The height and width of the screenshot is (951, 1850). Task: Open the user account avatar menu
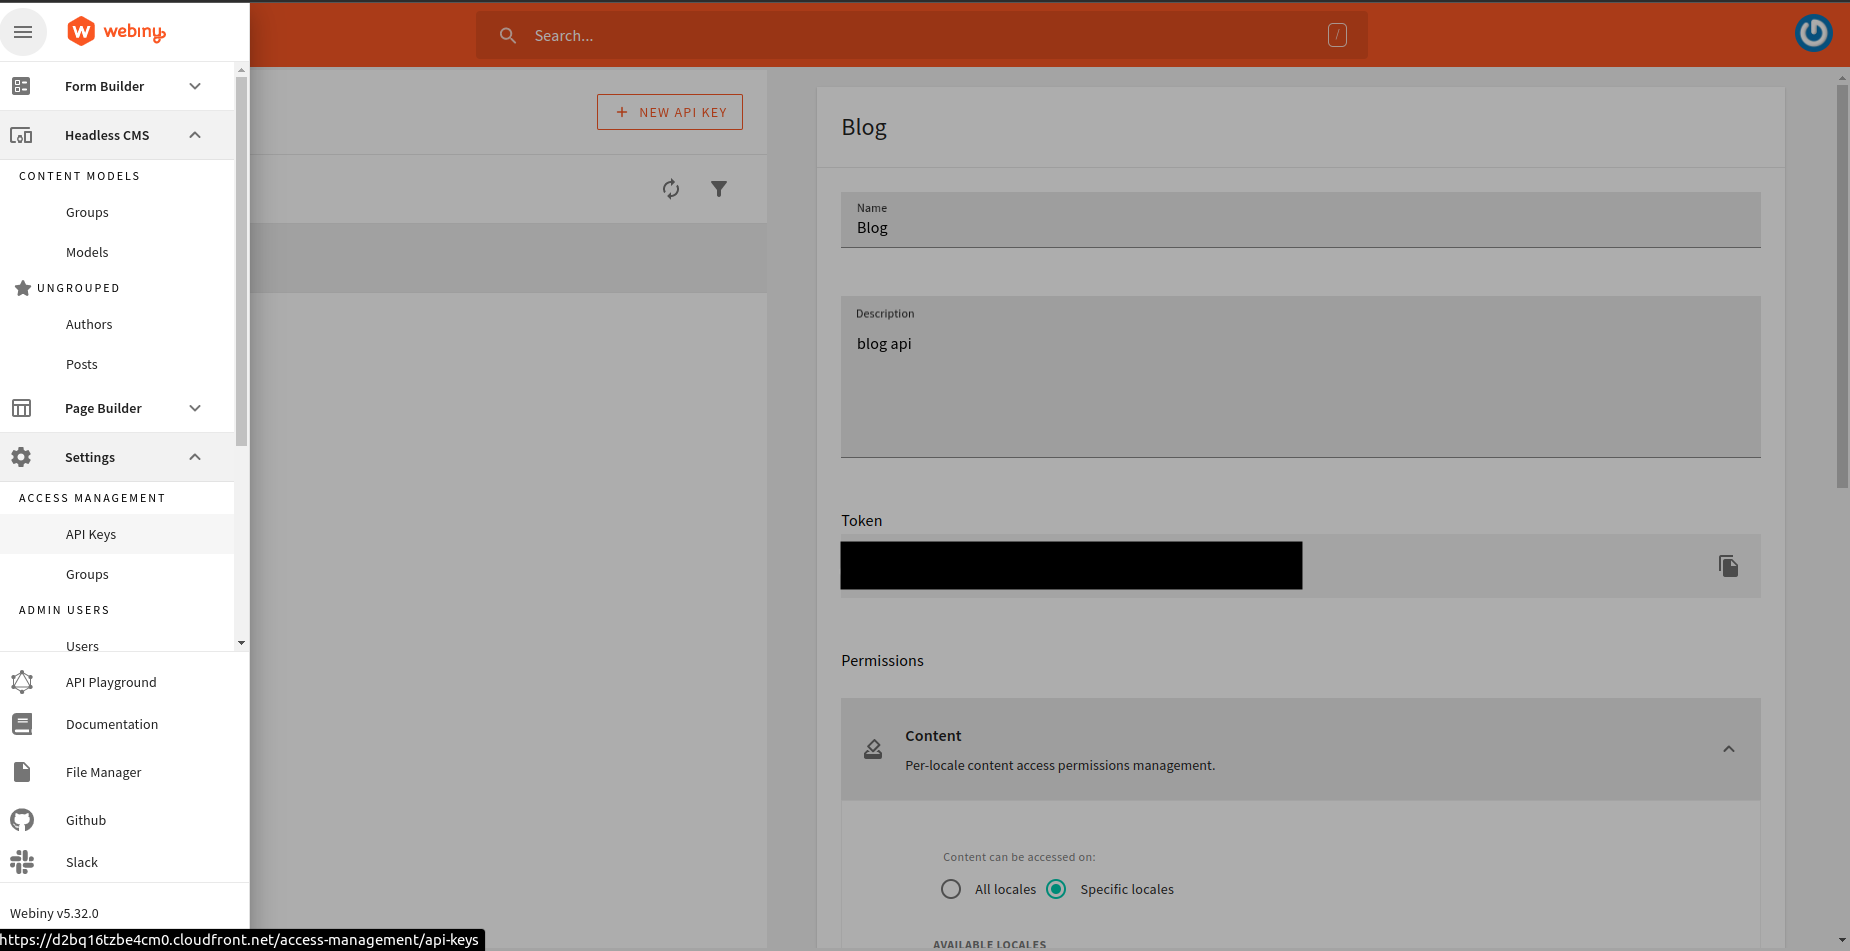1813,33
